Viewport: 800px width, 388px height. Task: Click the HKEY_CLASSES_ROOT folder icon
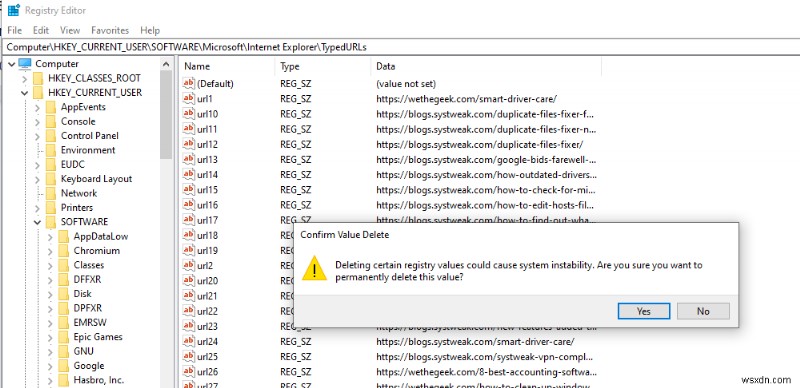[x=38, y=78]
